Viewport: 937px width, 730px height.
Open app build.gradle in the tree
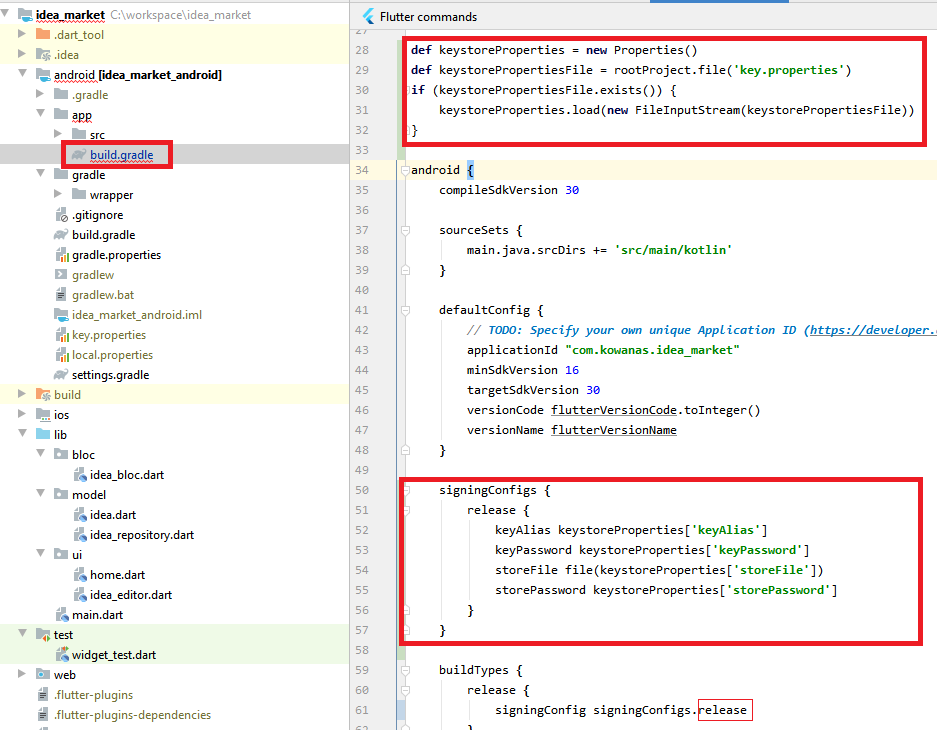point(121,155)
